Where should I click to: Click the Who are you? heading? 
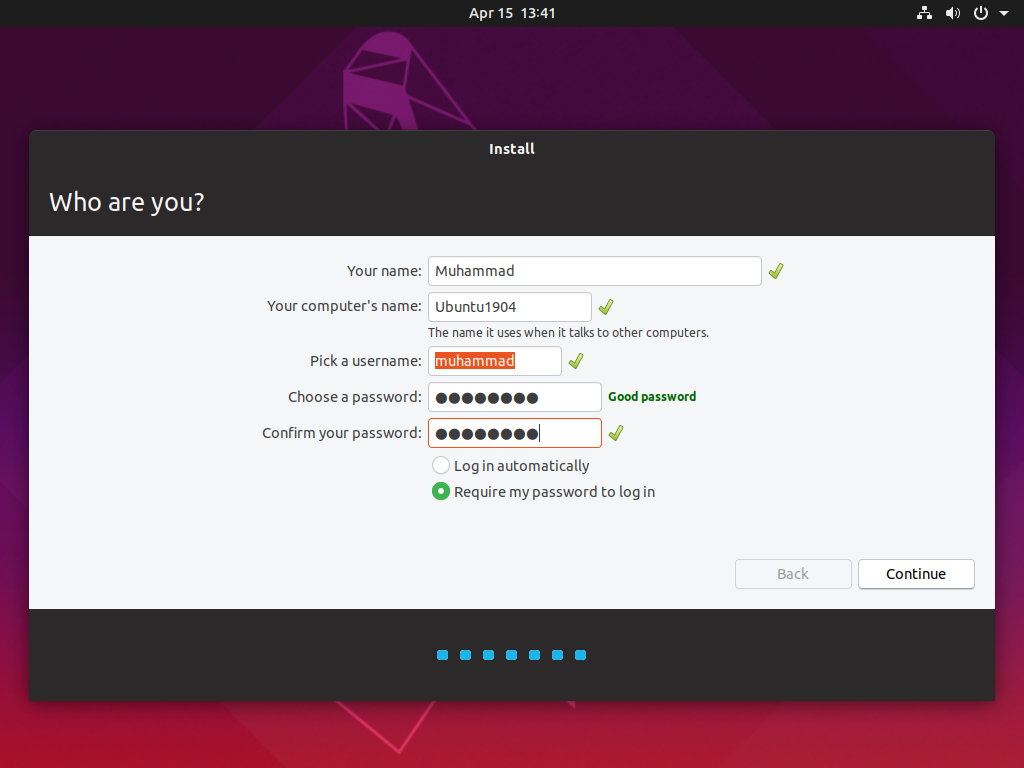click(127, 202)
